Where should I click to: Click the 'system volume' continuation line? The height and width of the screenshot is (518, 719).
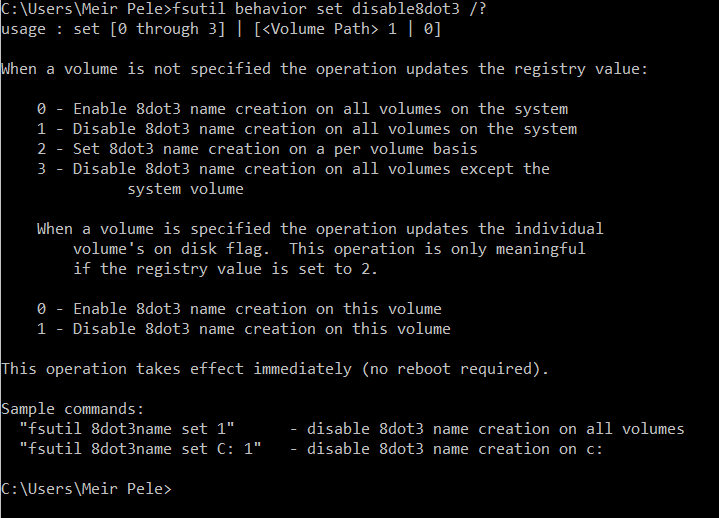click(186, 189)
